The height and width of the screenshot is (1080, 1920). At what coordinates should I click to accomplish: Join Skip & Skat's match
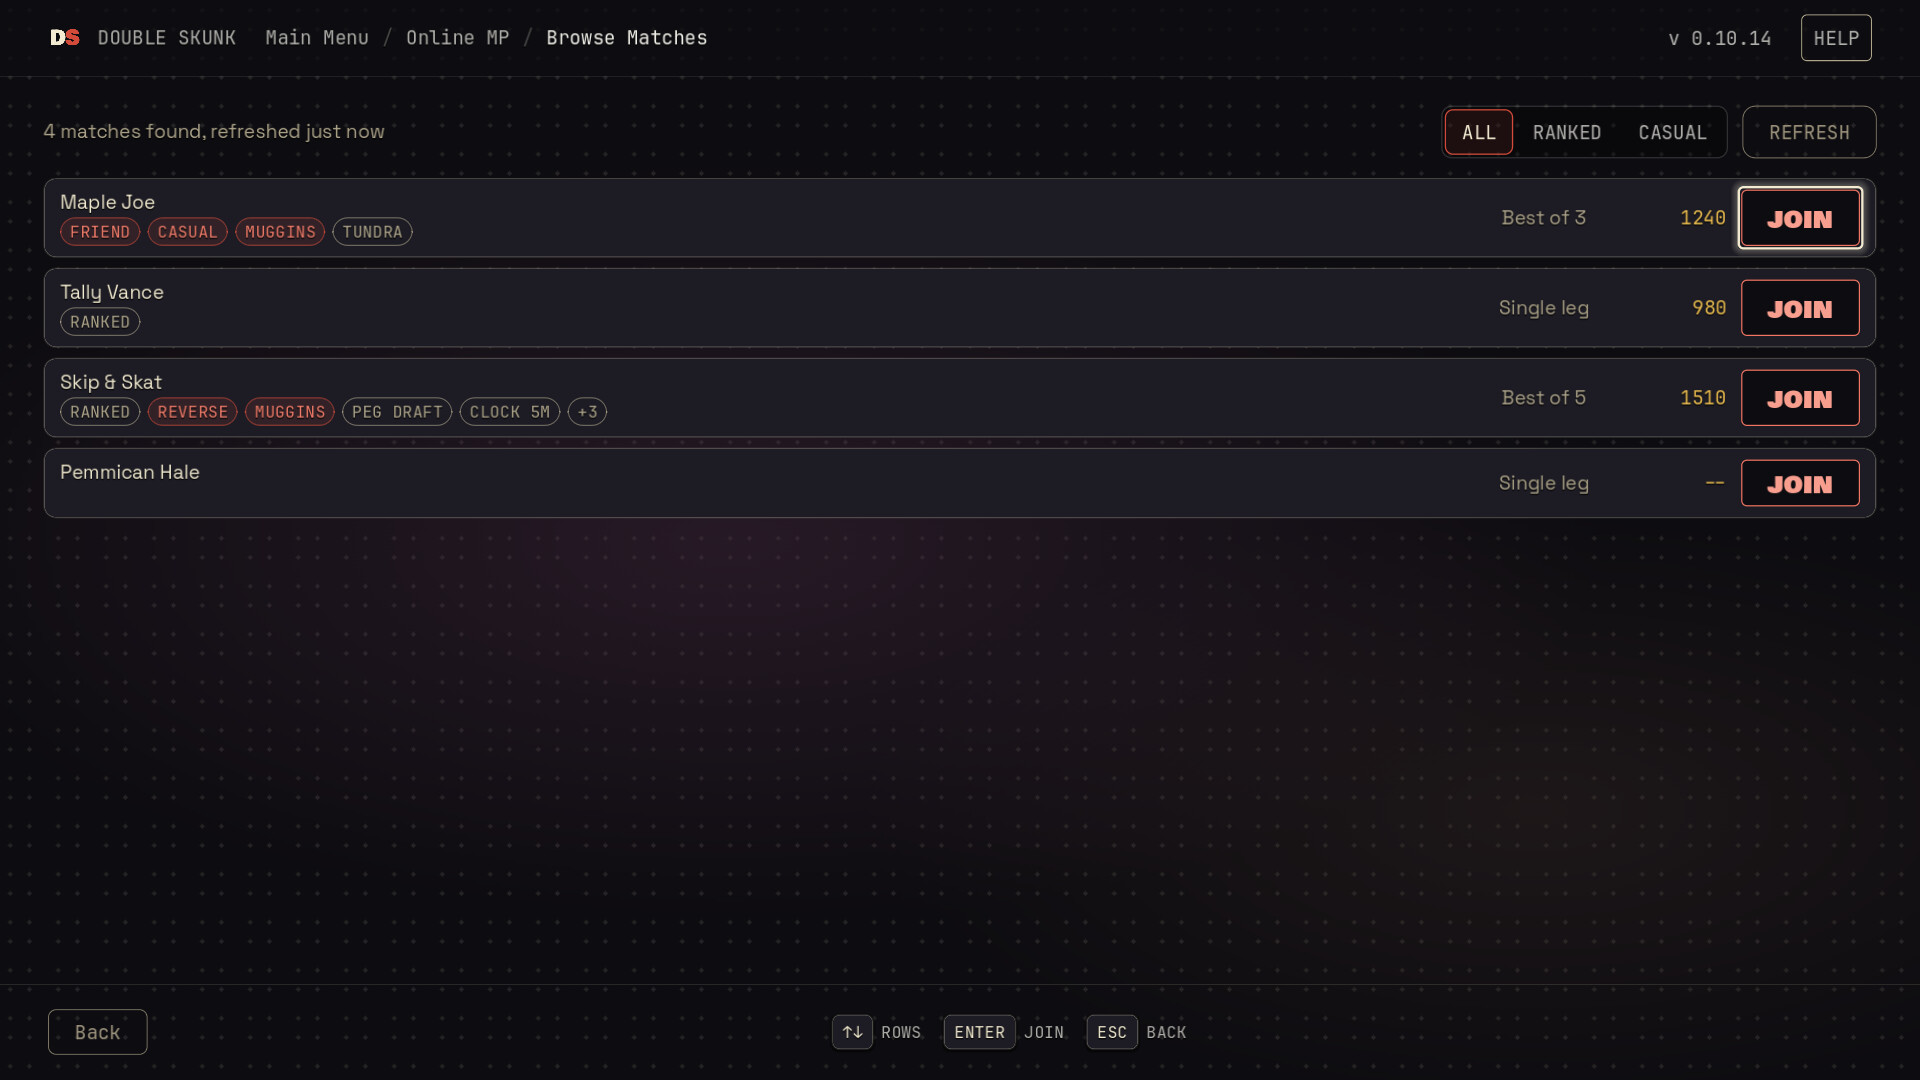1800,398
